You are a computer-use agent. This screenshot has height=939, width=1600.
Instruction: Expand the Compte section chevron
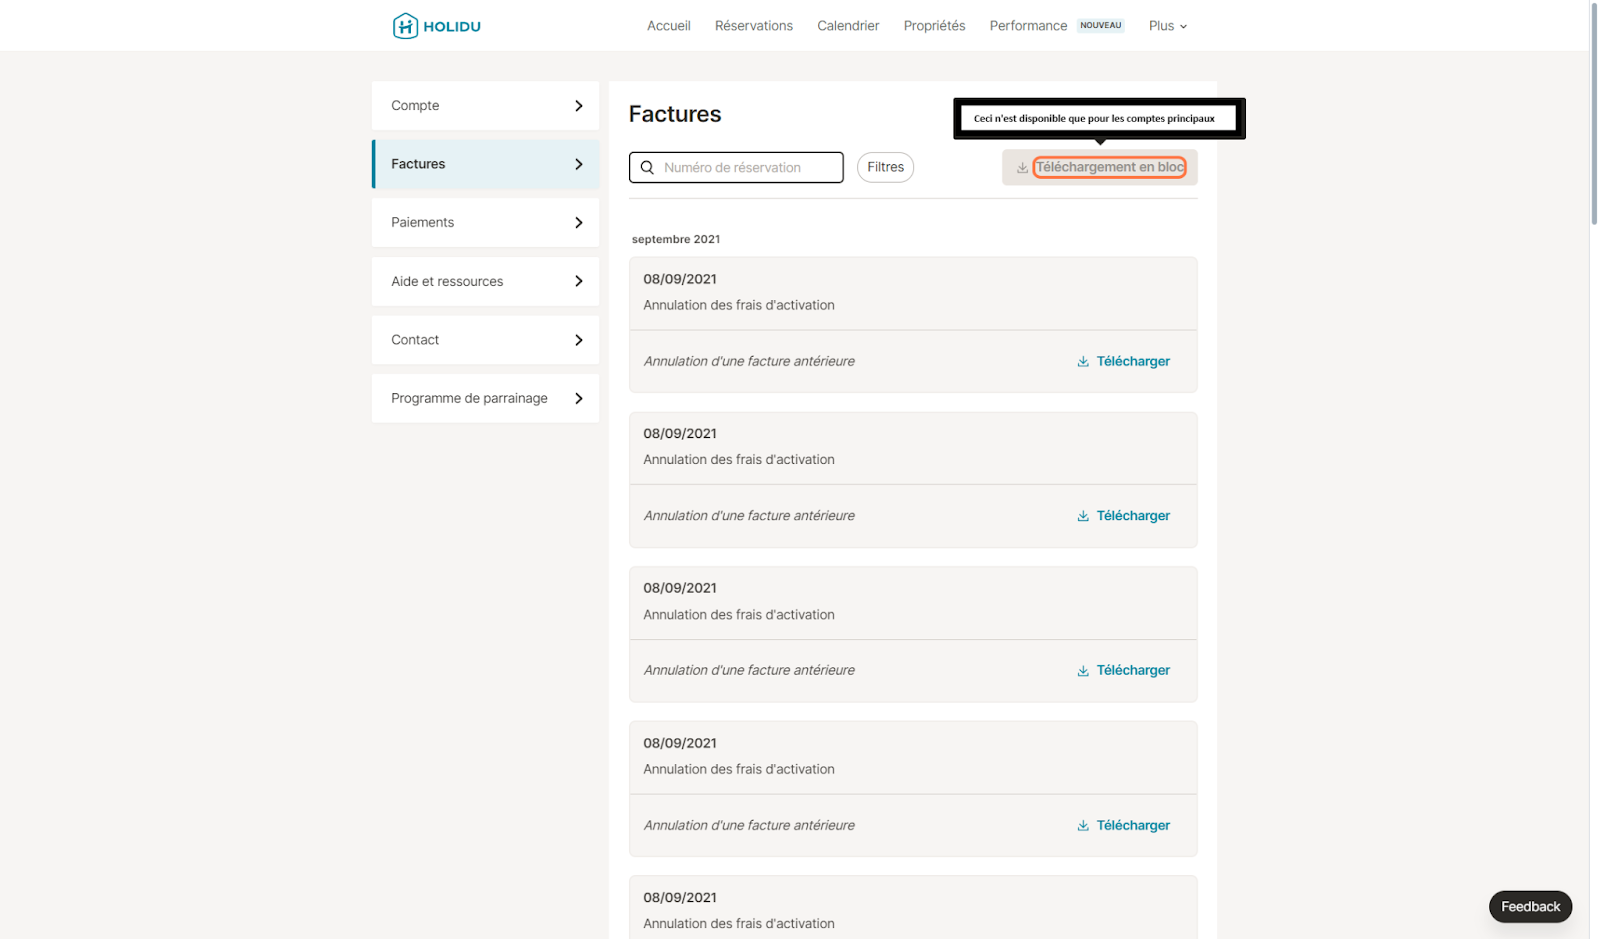tap(578, 106)
